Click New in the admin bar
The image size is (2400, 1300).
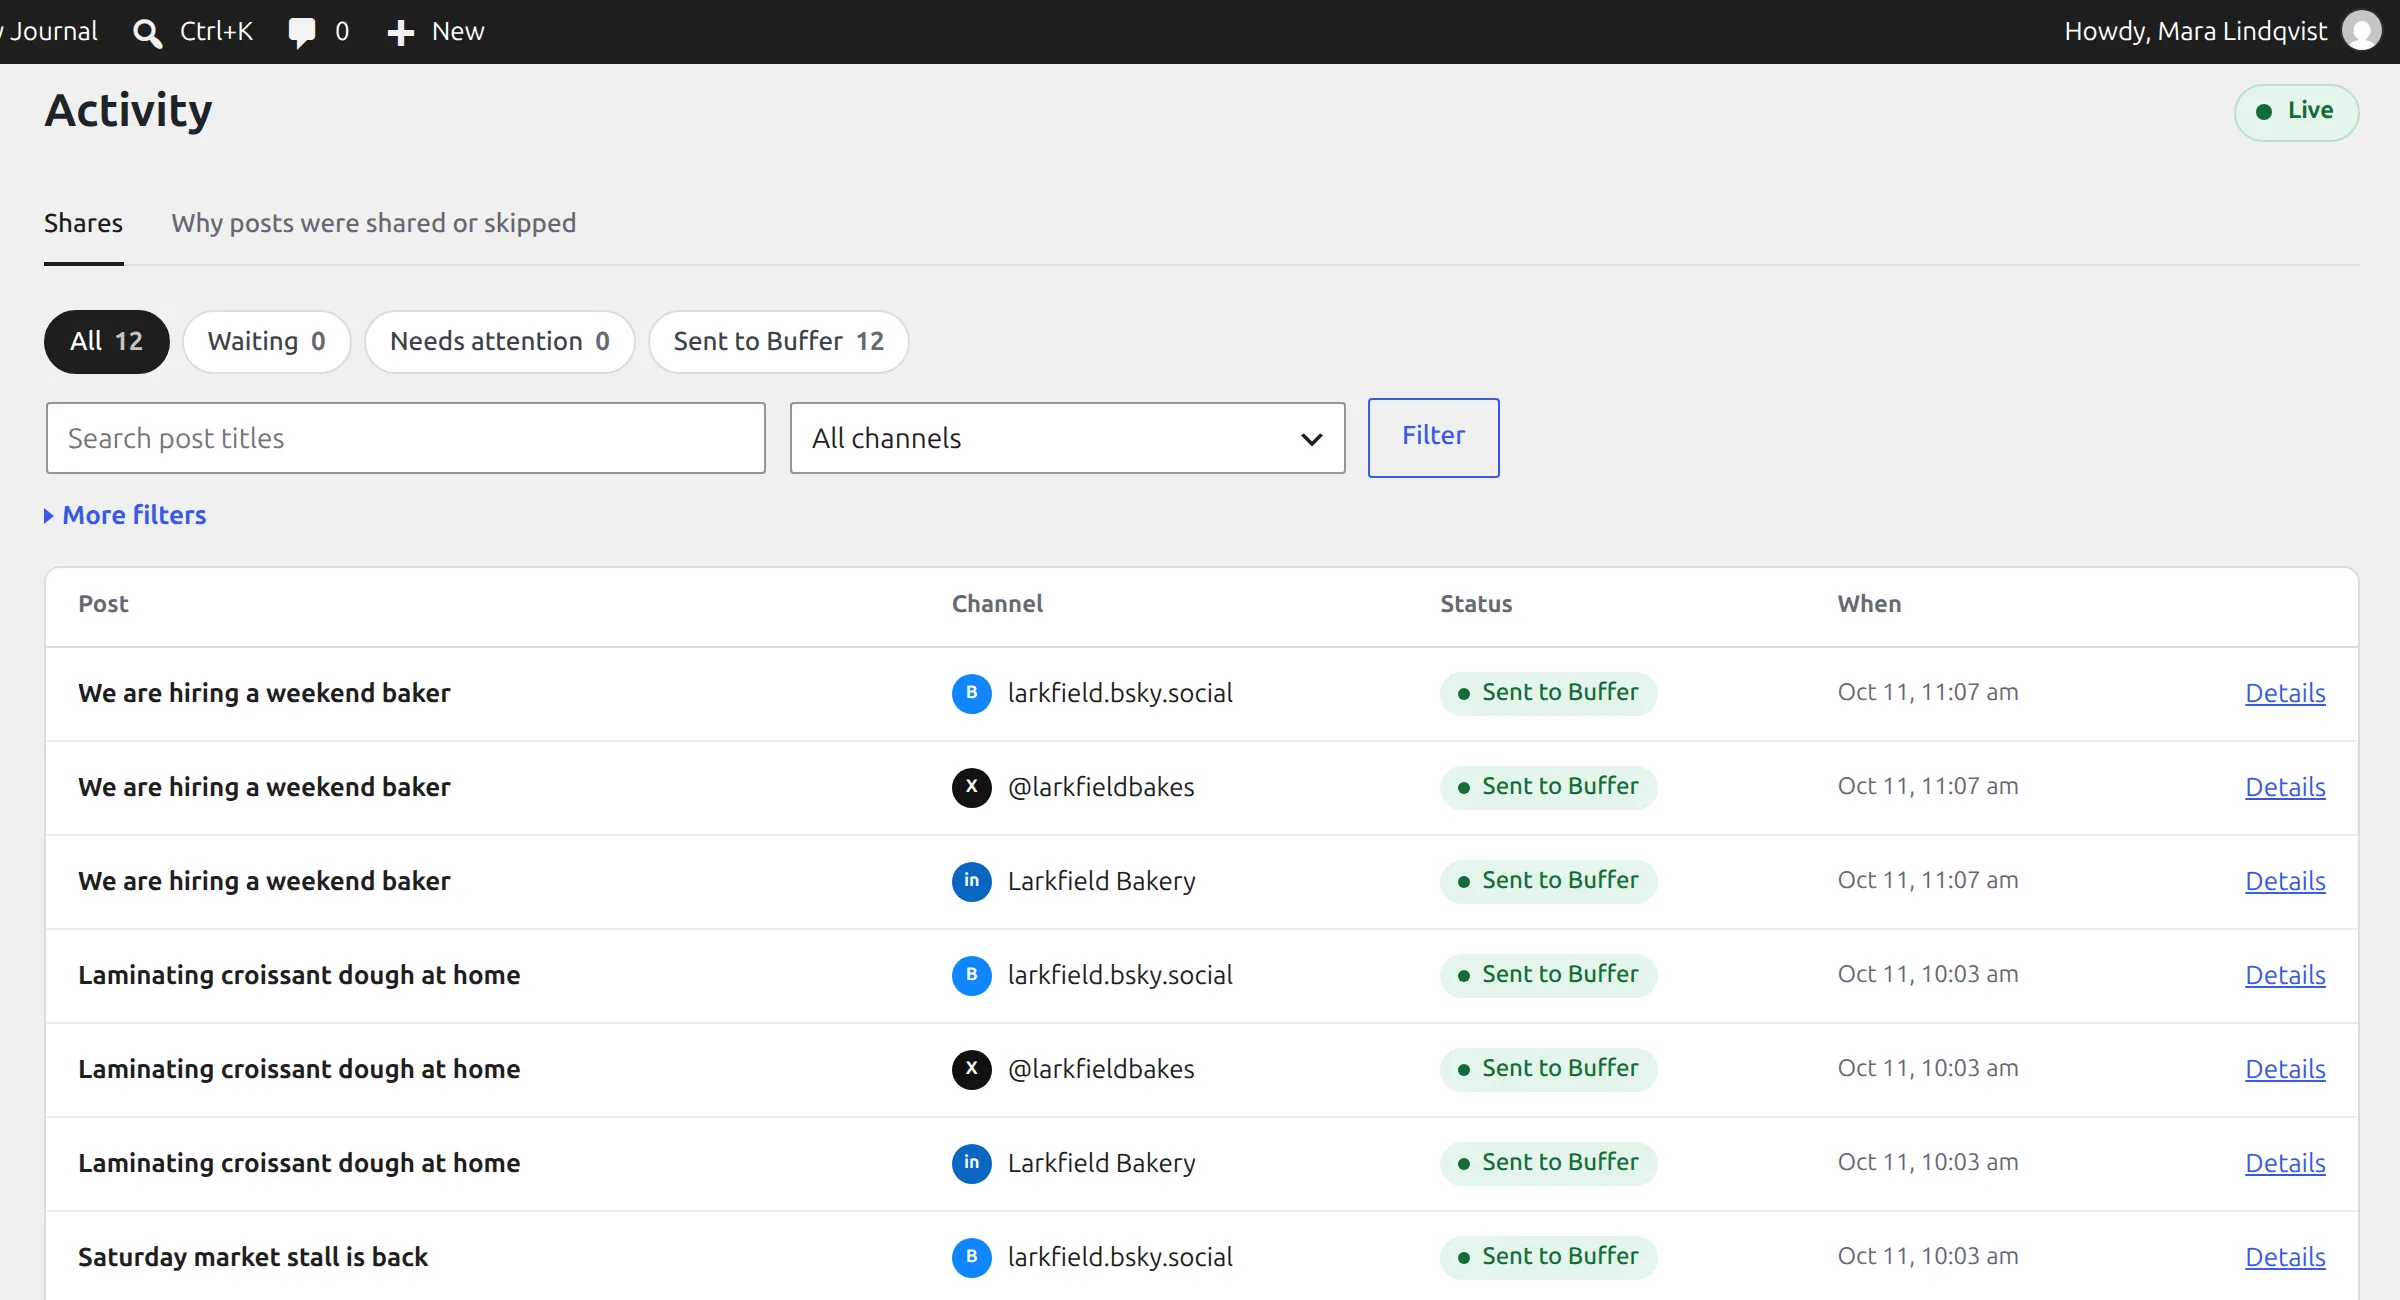(458, 32)
